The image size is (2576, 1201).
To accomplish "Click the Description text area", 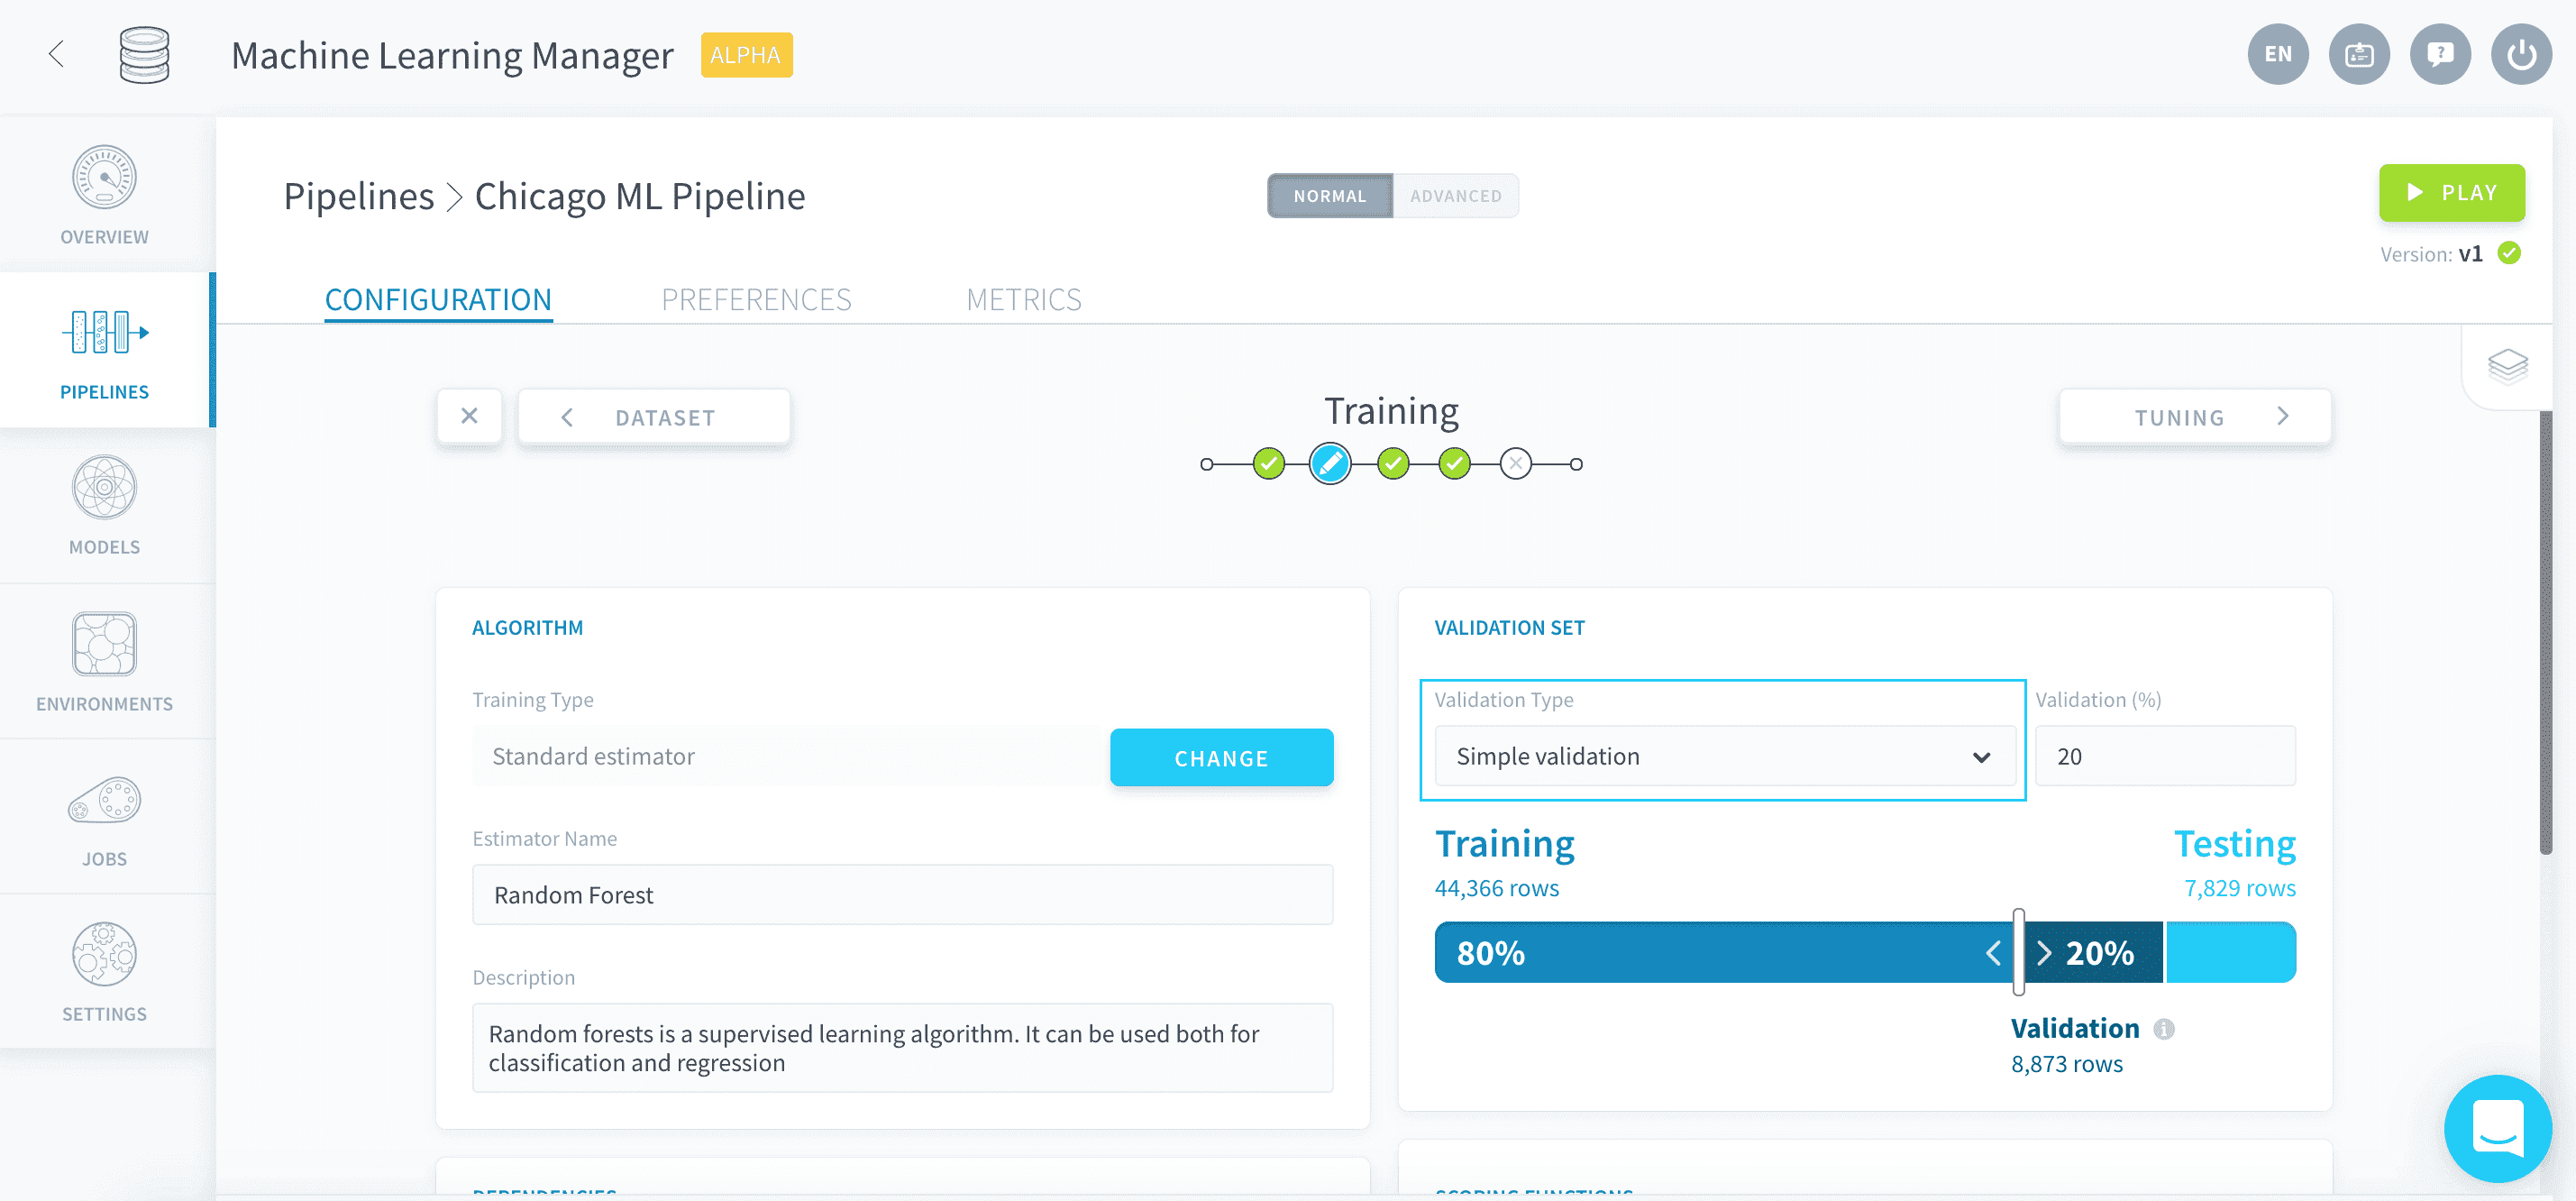I will [902, 1048].
